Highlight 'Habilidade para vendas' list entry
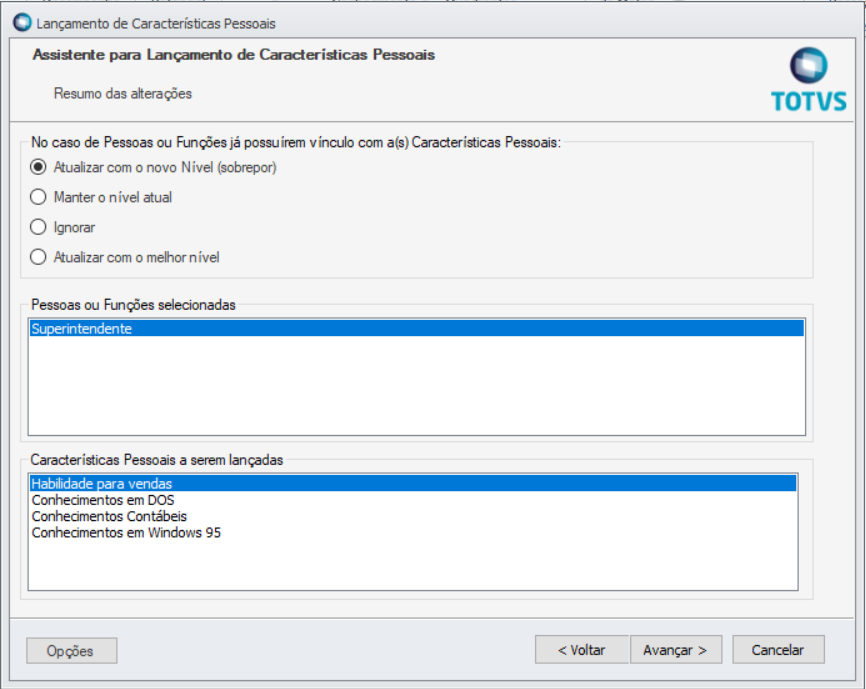 (413, 484)
